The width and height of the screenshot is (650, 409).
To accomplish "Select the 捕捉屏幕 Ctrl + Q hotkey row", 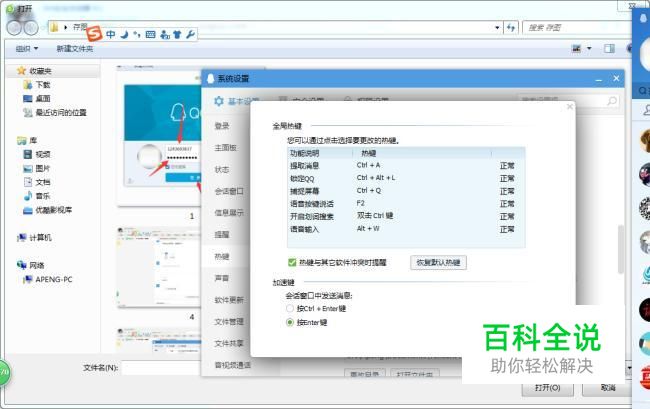I will tap(406, 191).
